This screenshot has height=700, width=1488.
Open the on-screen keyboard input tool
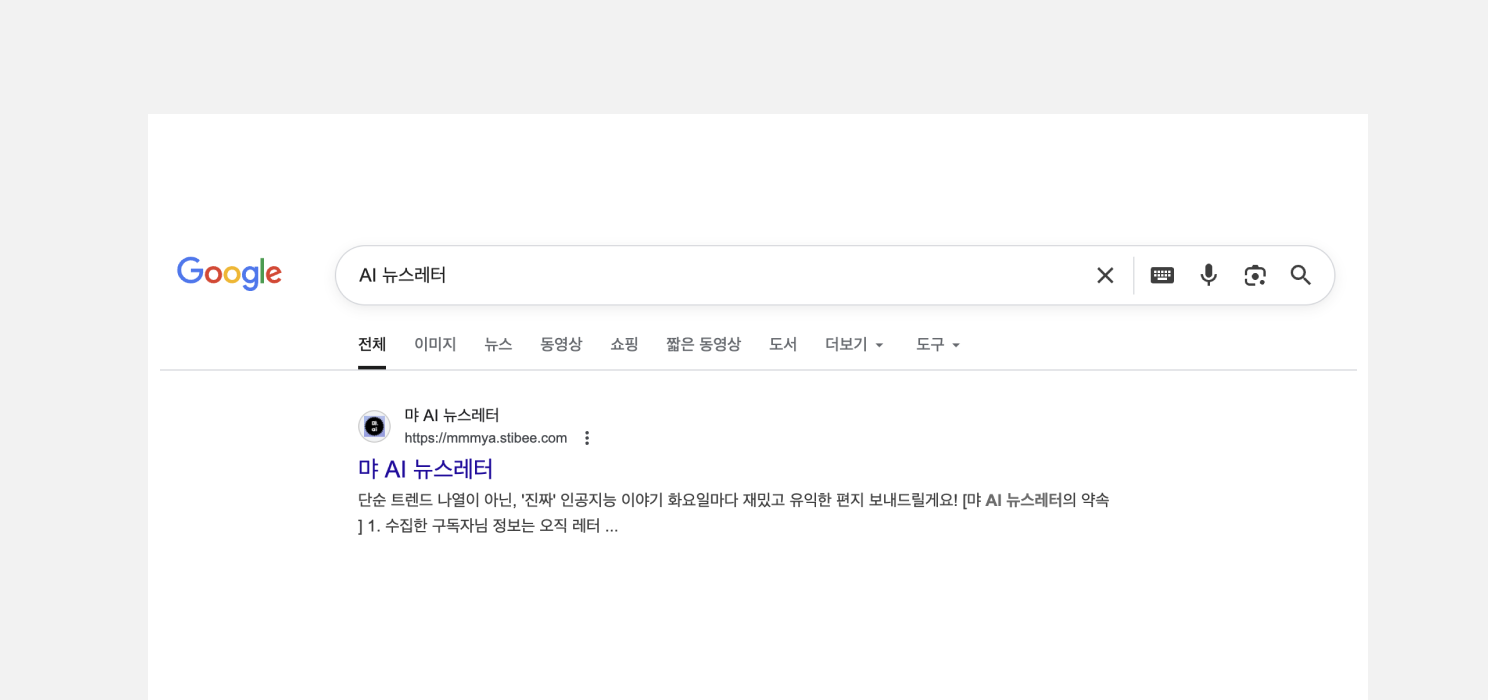(x=1162, y=275)
